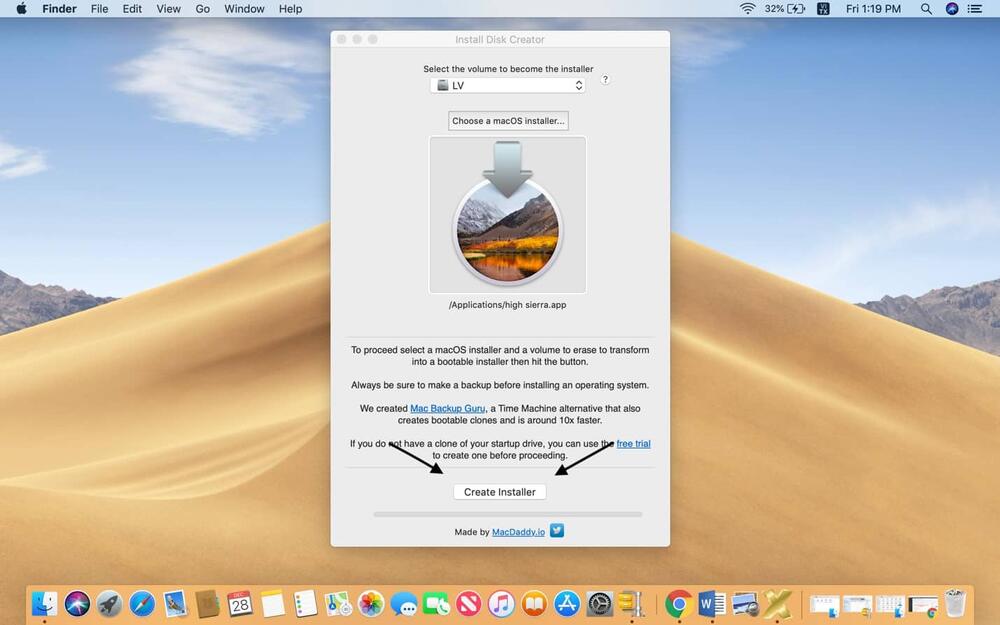Open the Window menu
1000x625 pixels.
click(243, 9)
